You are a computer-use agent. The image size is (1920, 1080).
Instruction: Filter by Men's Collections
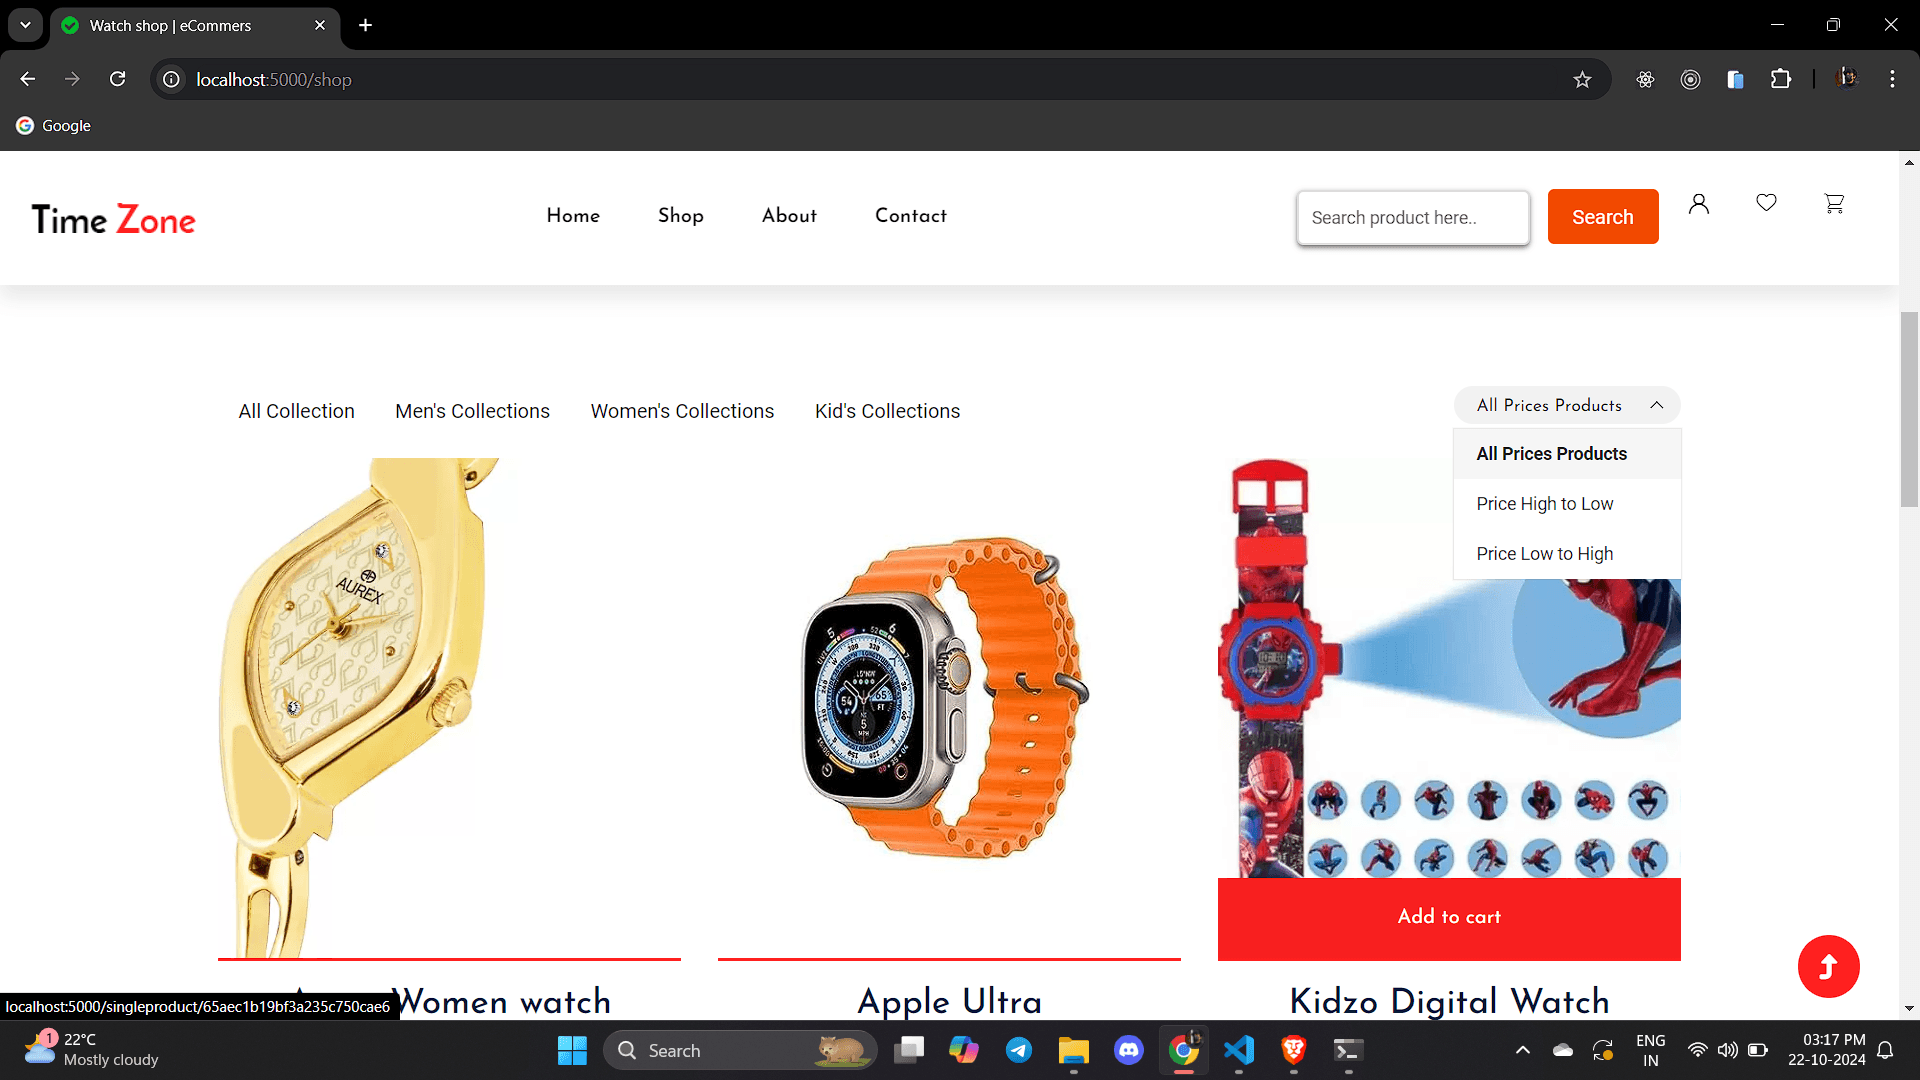472,411
